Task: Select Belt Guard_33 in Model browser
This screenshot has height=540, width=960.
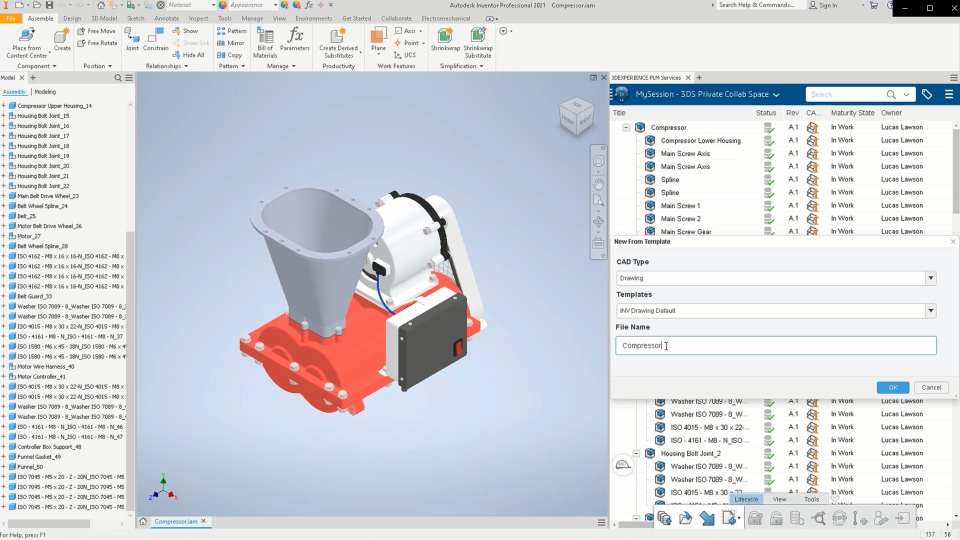Action: [x=34, y=296]
